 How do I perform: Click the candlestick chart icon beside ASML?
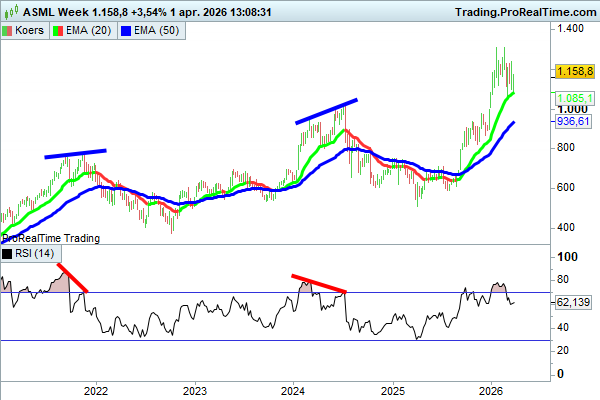coord(11,12)
